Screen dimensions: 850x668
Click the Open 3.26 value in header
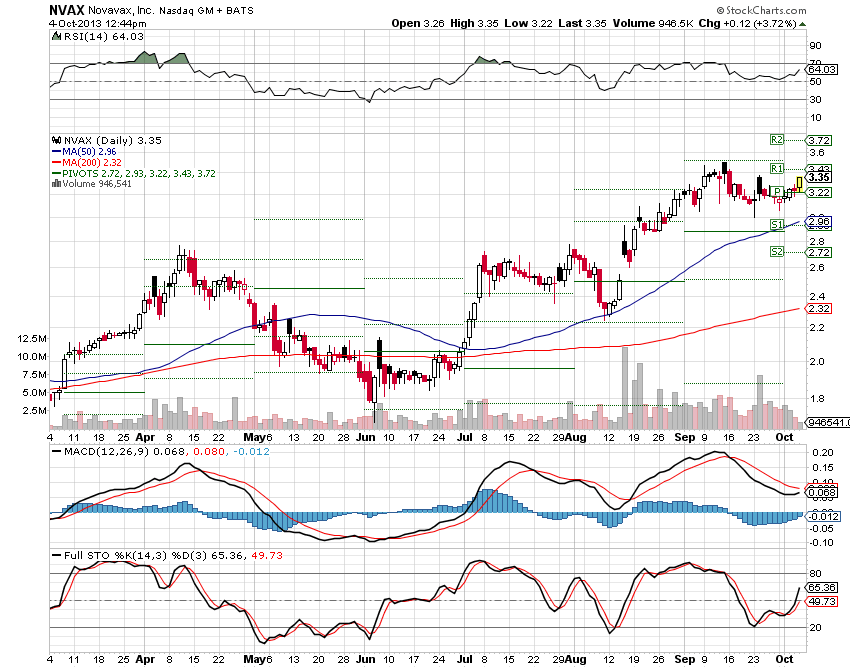[418, 23]
